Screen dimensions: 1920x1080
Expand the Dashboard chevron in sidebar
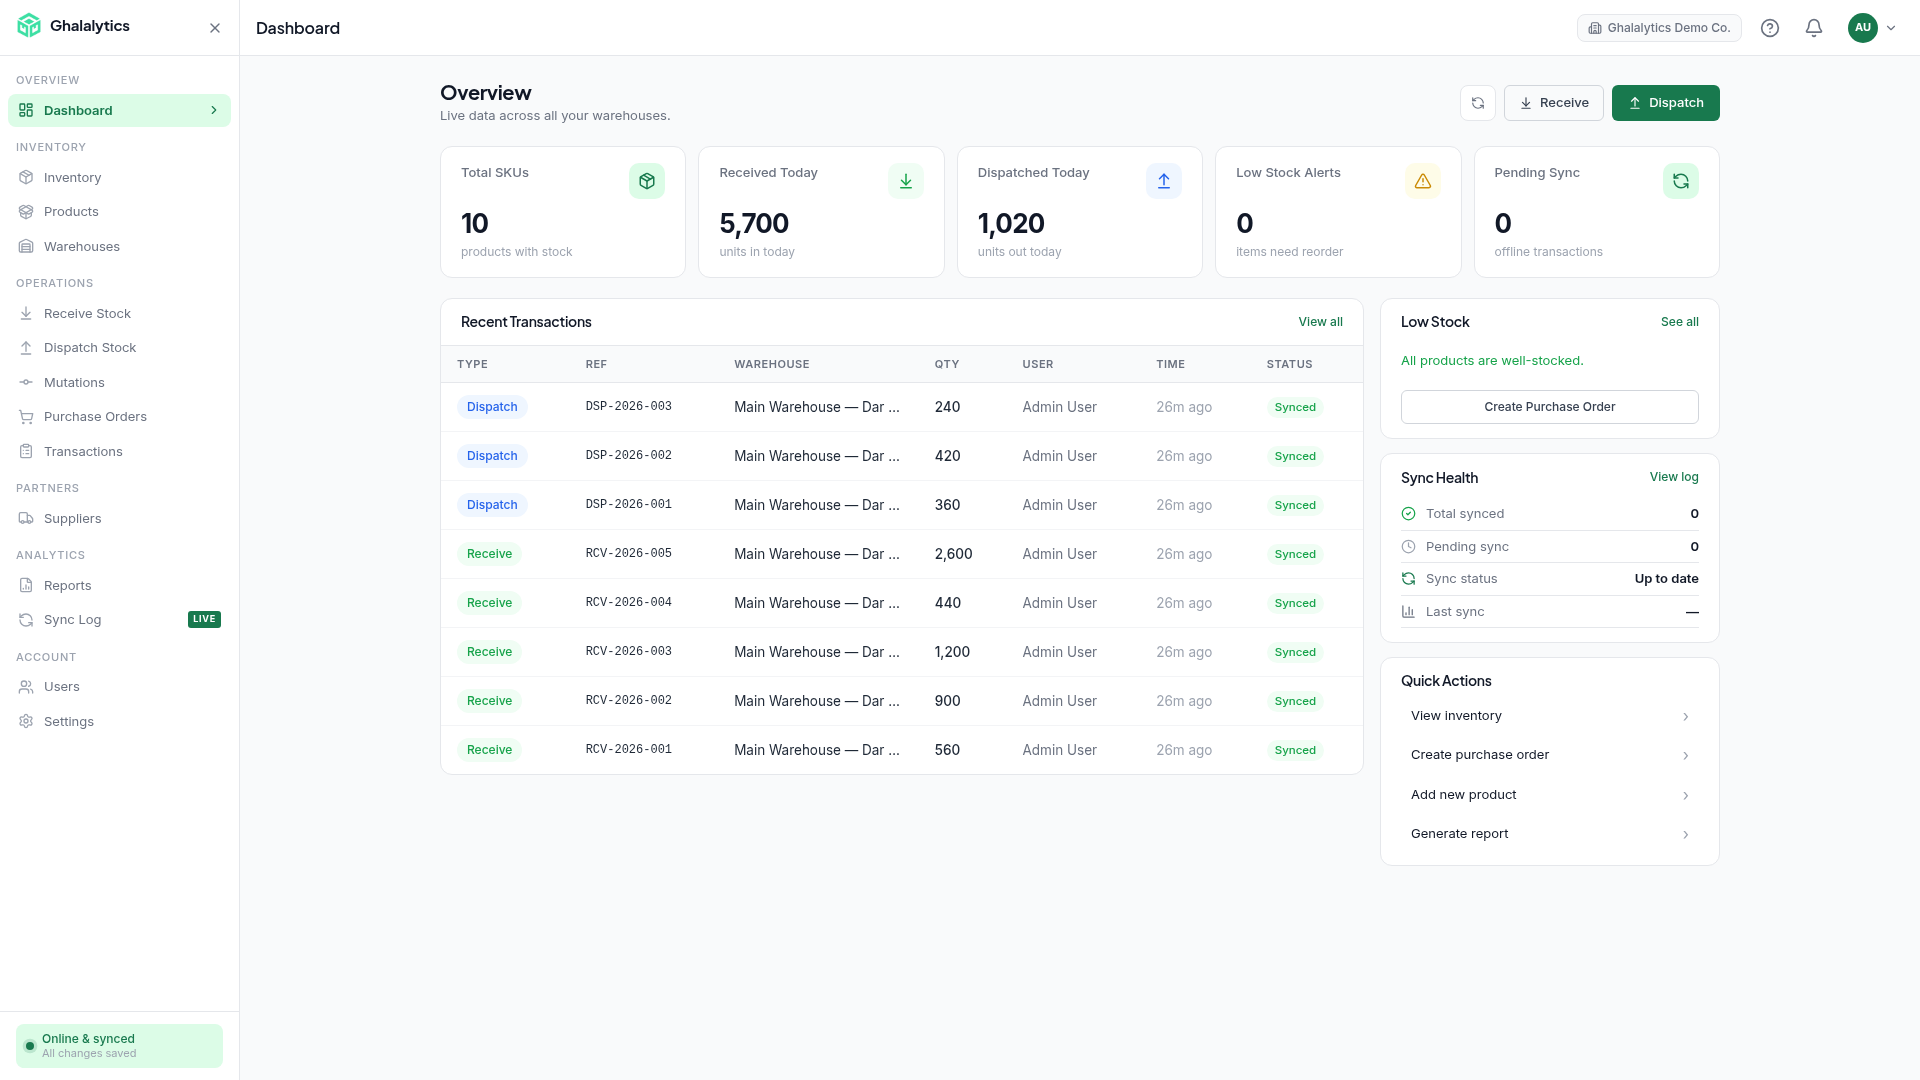(x=213, y=110)
